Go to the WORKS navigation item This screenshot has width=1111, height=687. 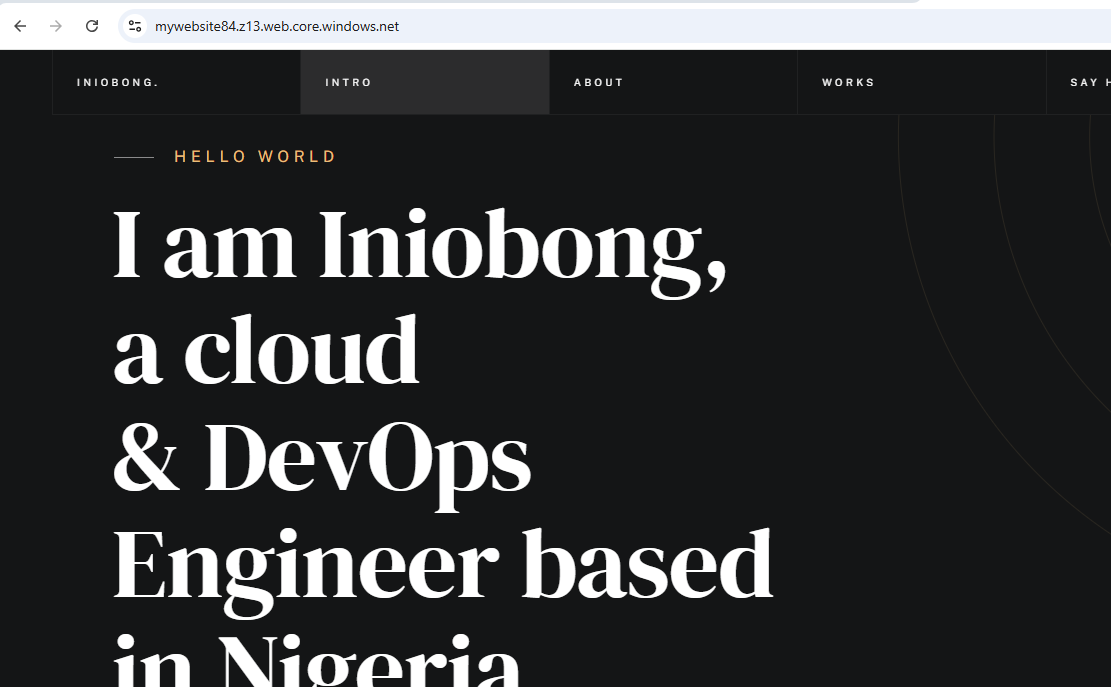[921, 82]
